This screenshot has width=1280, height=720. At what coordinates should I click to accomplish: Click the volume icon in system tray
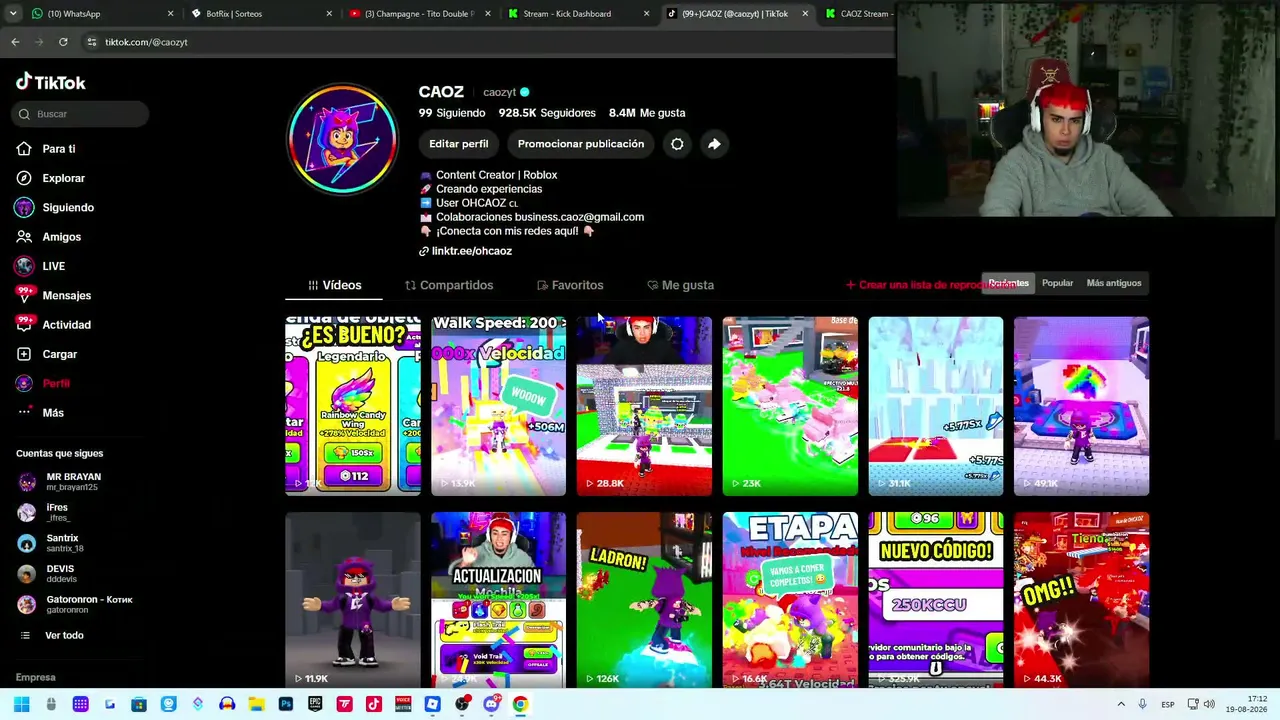click(x=1208, y=704)
